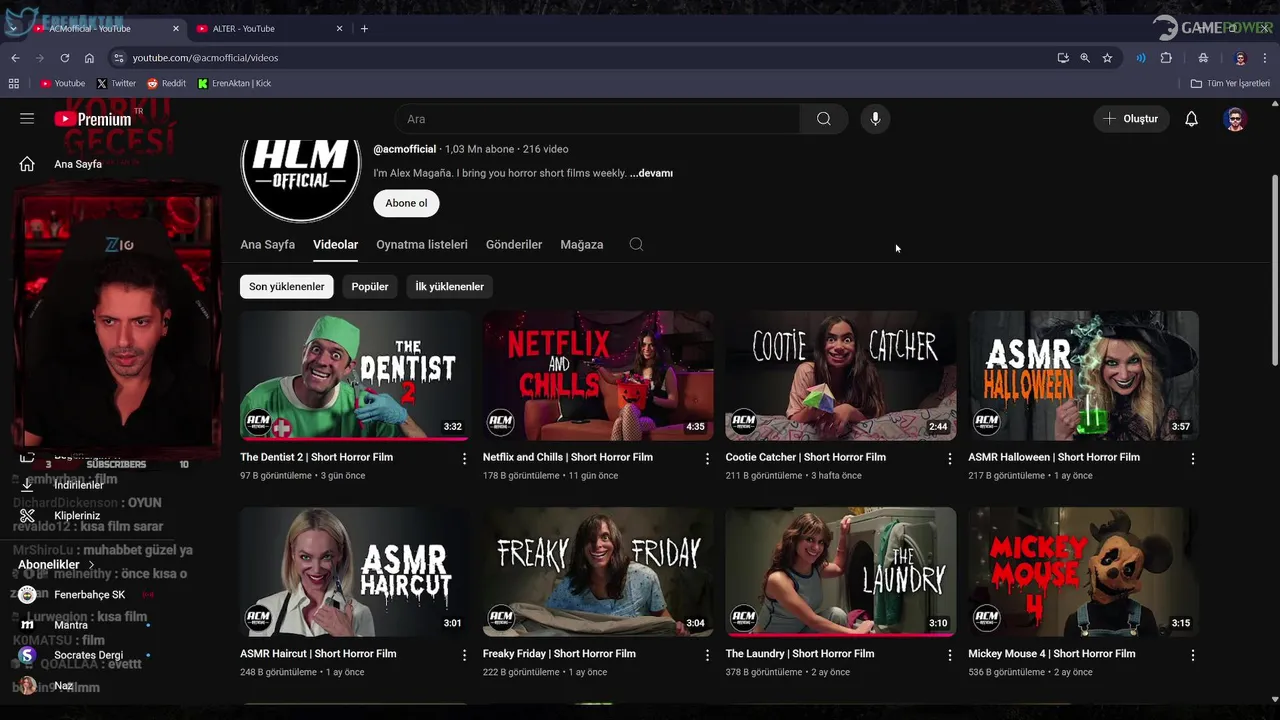Open options menu for The Laundry video
The image size is (1280, 720).
point(950,655)
